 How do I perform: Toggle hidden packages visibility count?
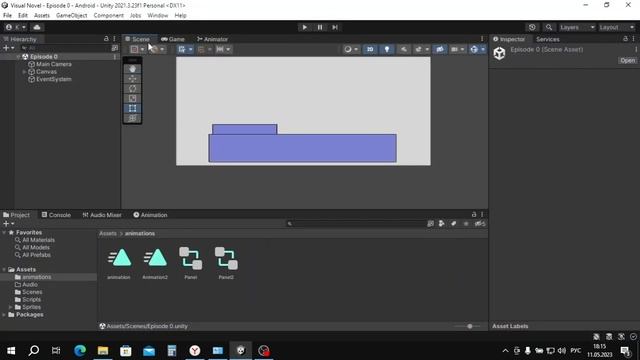pos(480,224)
